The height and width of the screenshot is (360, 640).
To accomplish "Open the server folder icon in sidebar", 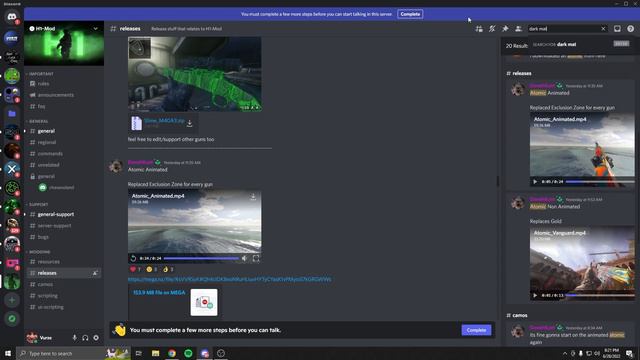I will (12, 113).
